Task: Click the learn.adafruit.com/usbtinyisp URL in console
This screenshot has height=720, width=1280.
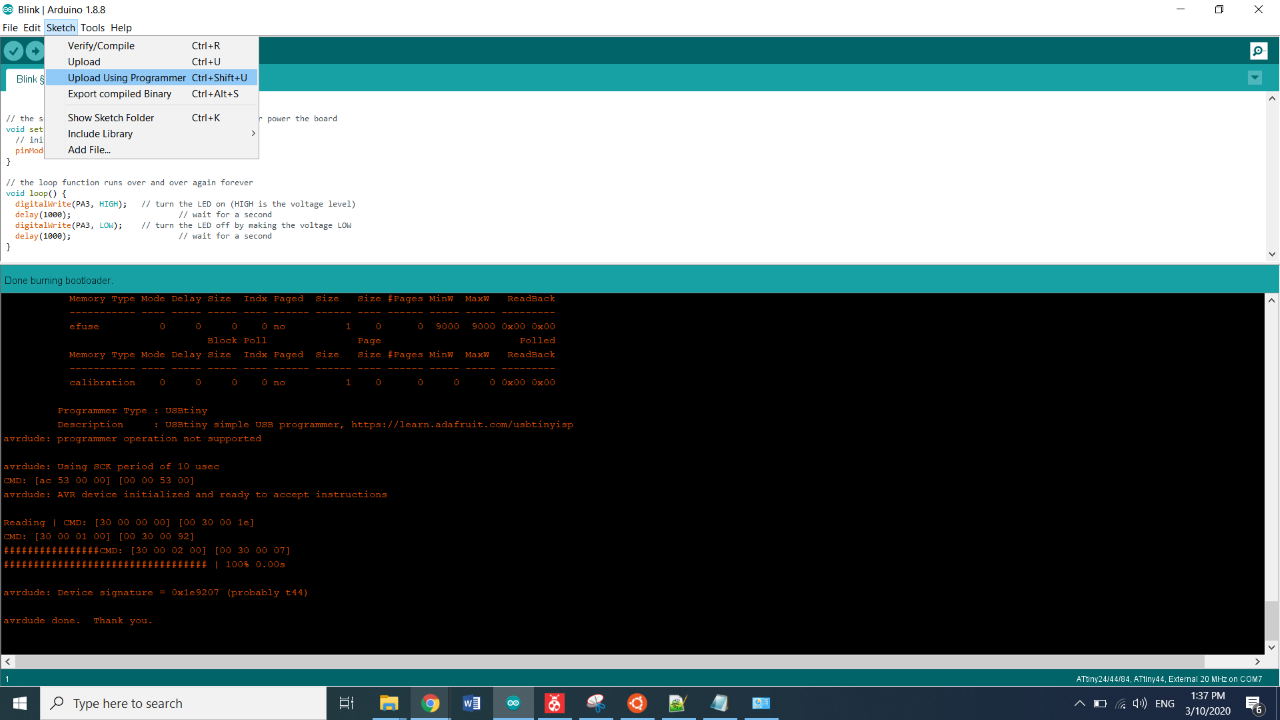Action: pyautogui.click(x=462, y=425)
